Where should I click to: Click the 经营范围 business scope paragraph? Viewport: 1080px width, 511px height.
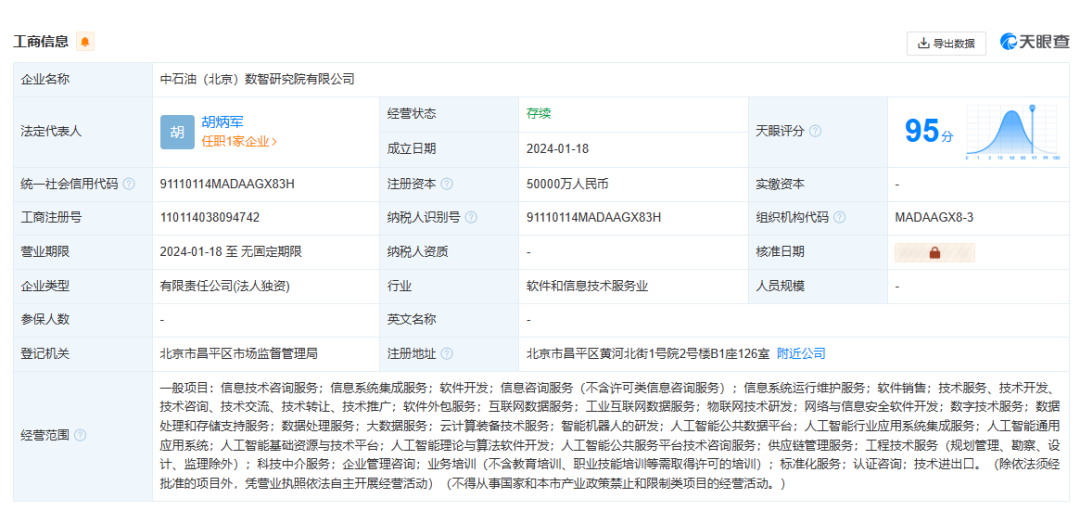[x=609, y=436]
